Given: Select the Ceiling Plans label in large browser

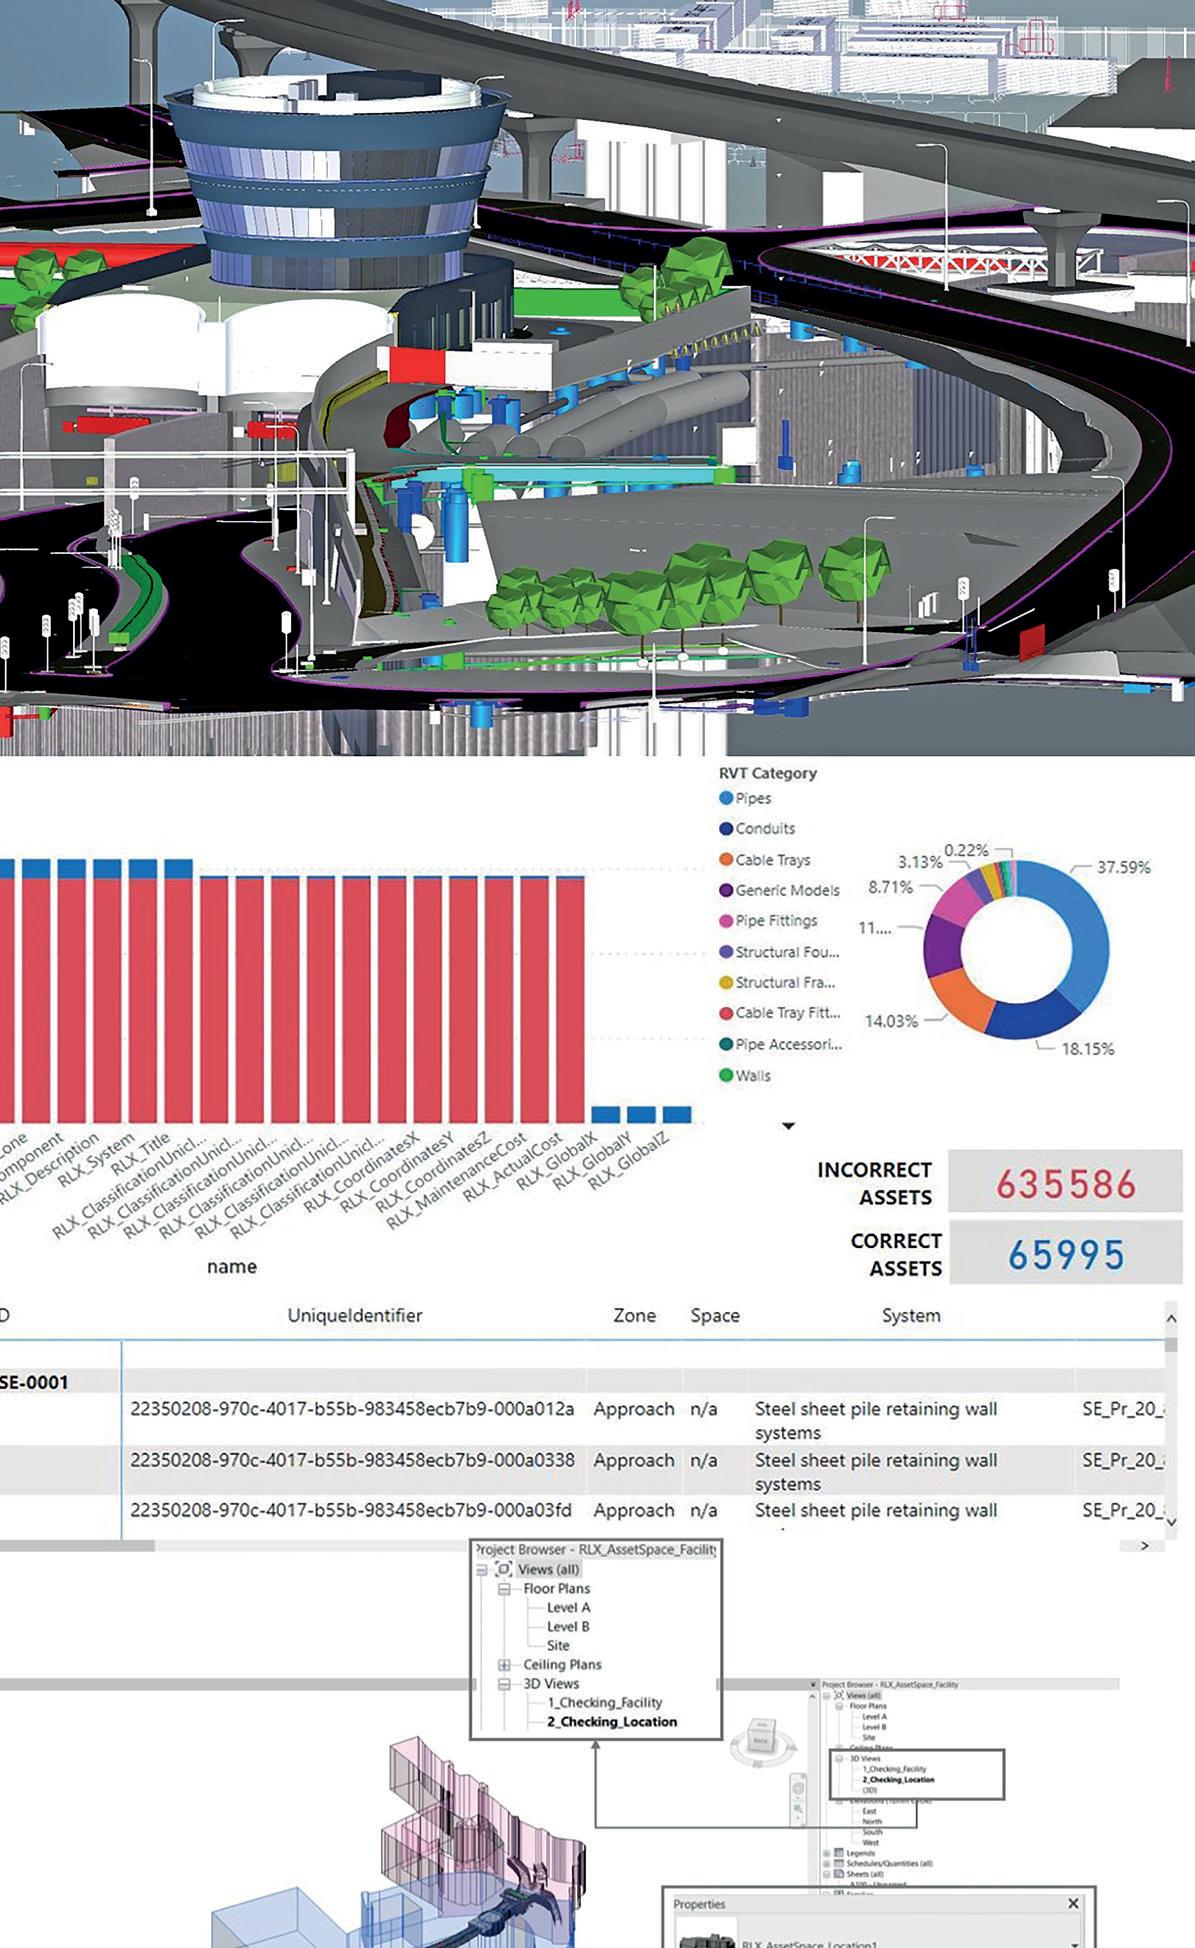Looking at the screenshot, I should click(x=562, y=1665).
